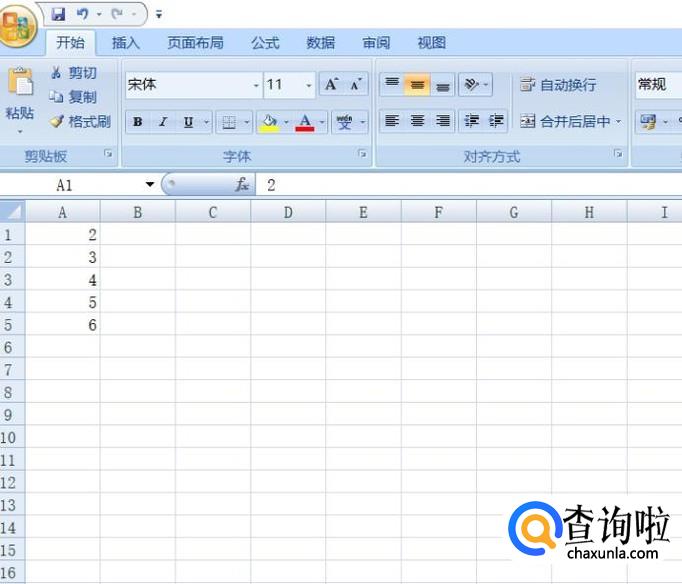Viewport: 682px width, 584px height.
Task: Select the Format Painter (格式刷)
Action: [x=80, y=121]
